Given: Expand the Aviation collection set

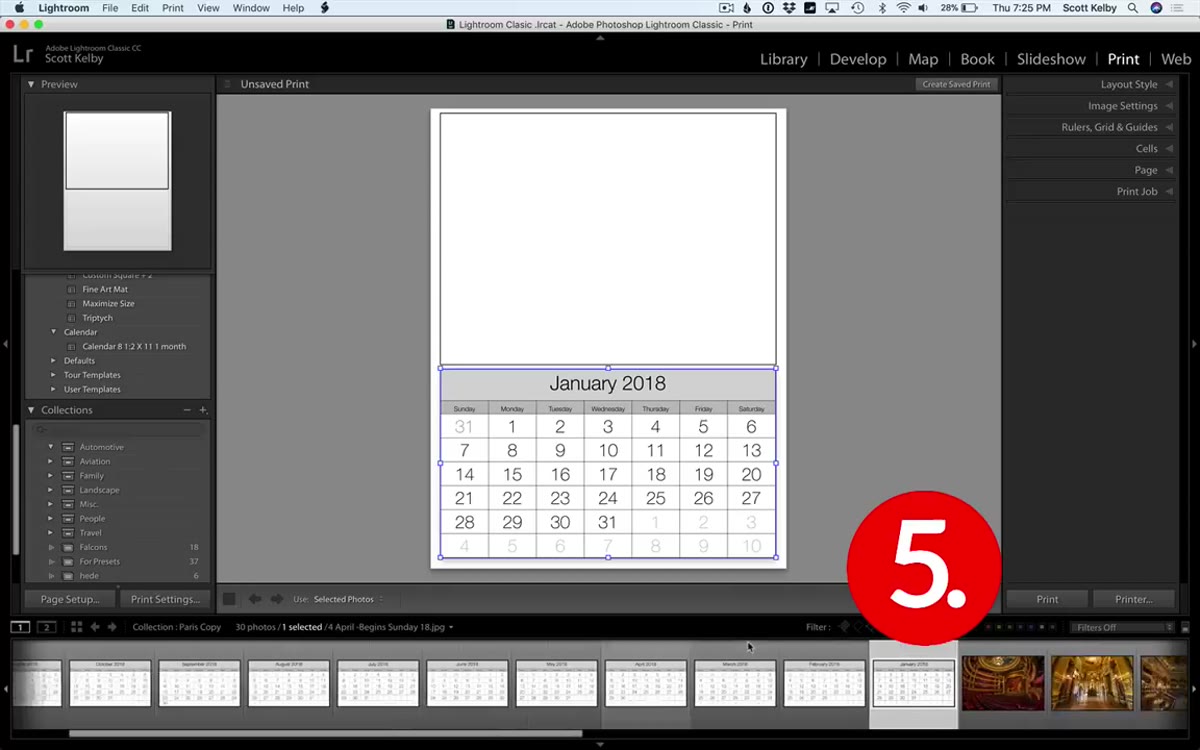Looking at the screenshot, I should 51,462.
